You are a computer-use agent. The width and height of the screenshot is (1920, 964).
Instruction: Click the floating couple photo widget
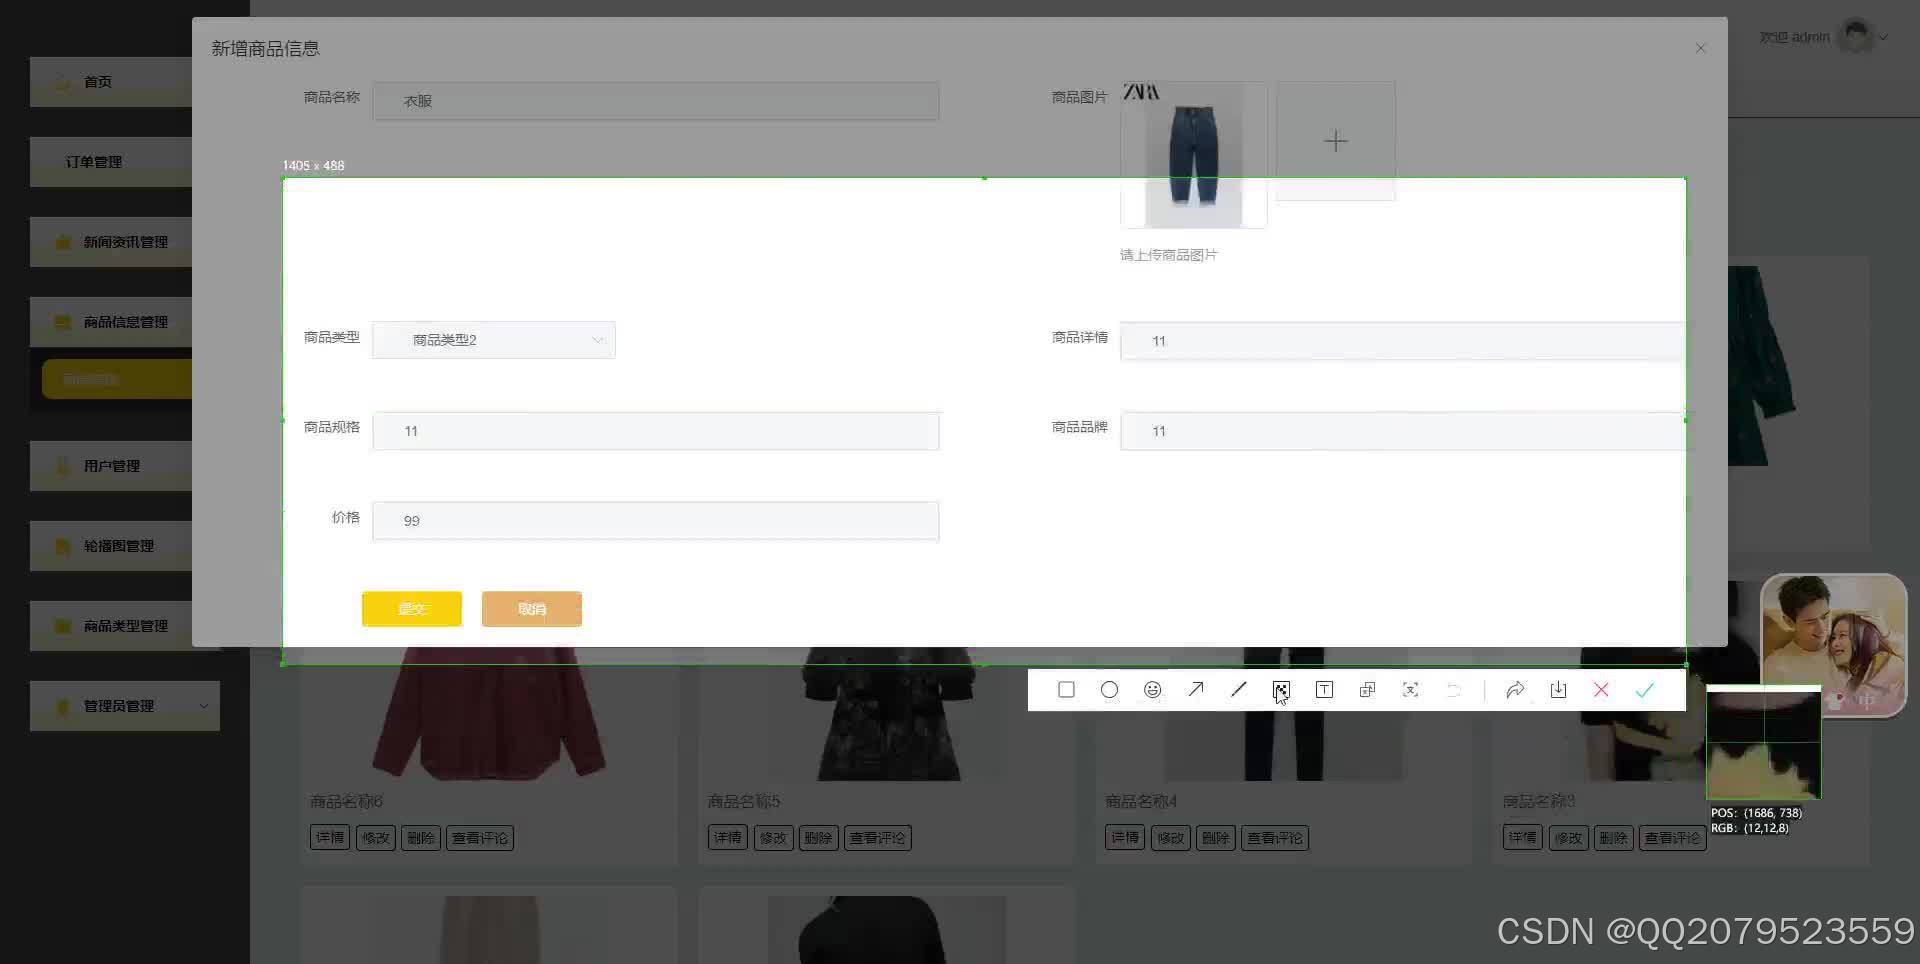click(x=1834, y=646)
